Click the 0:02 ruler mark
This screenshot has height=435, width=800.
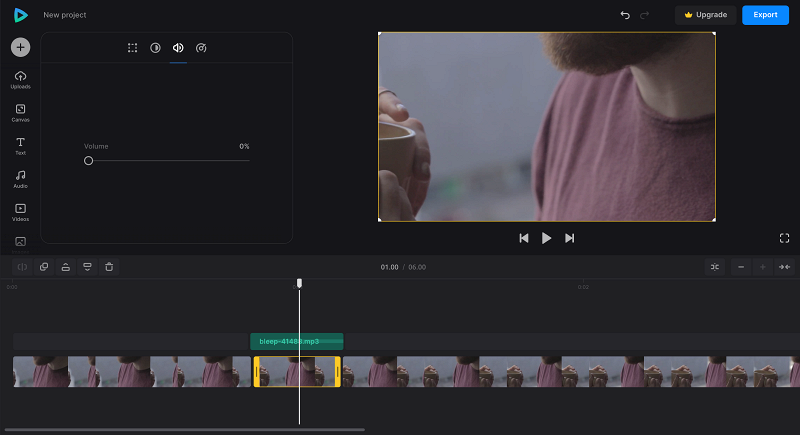[x=583, y=287]
